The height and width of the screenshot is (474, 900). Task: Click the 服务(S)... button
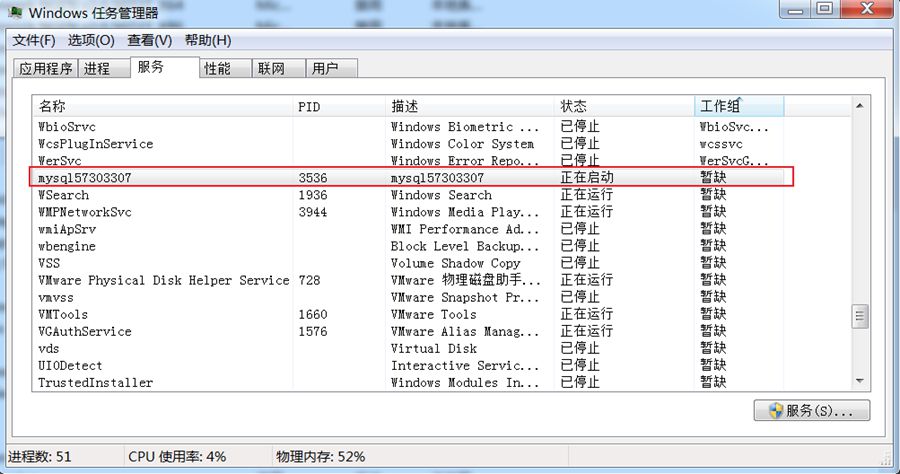pyautogui.click(x=811, y=411)
